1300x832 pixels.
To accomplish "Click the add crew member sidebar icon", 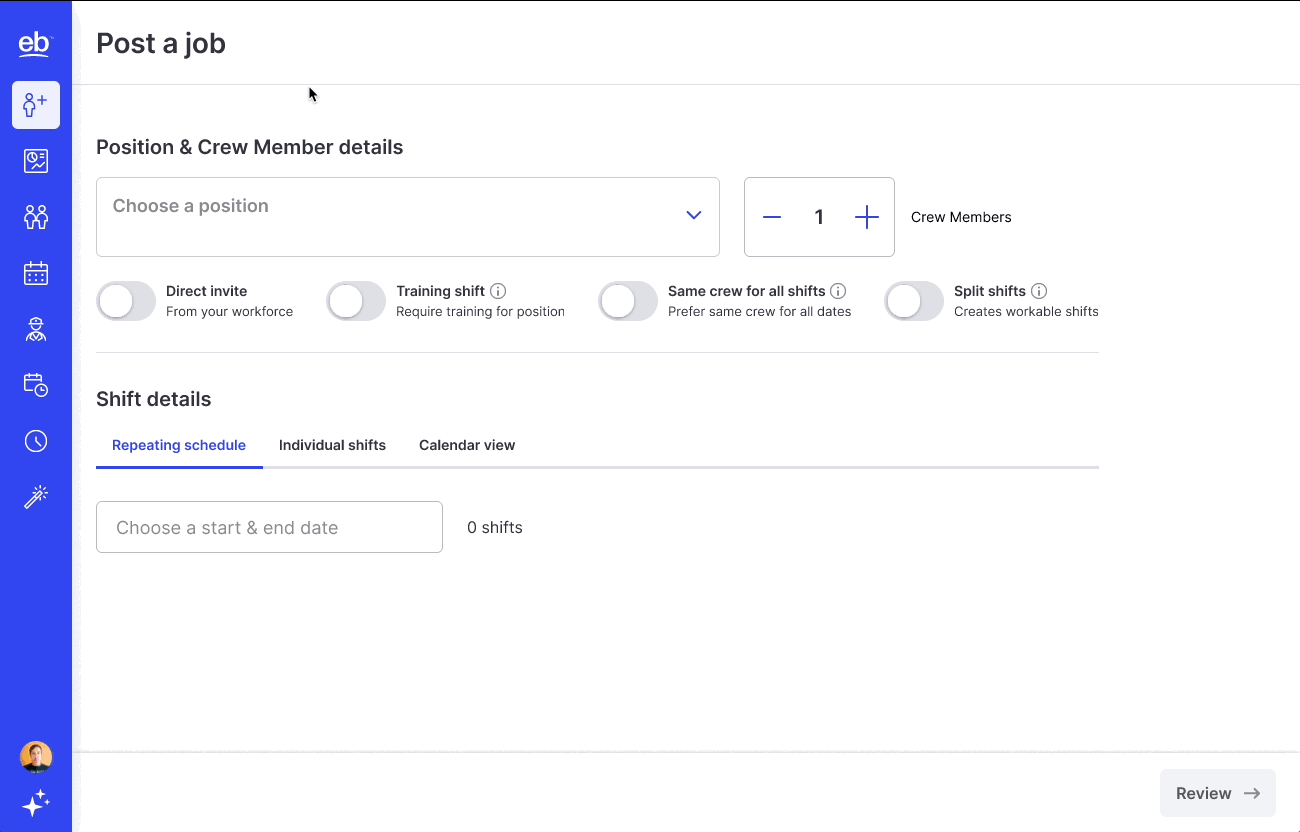I will (36, 105).
